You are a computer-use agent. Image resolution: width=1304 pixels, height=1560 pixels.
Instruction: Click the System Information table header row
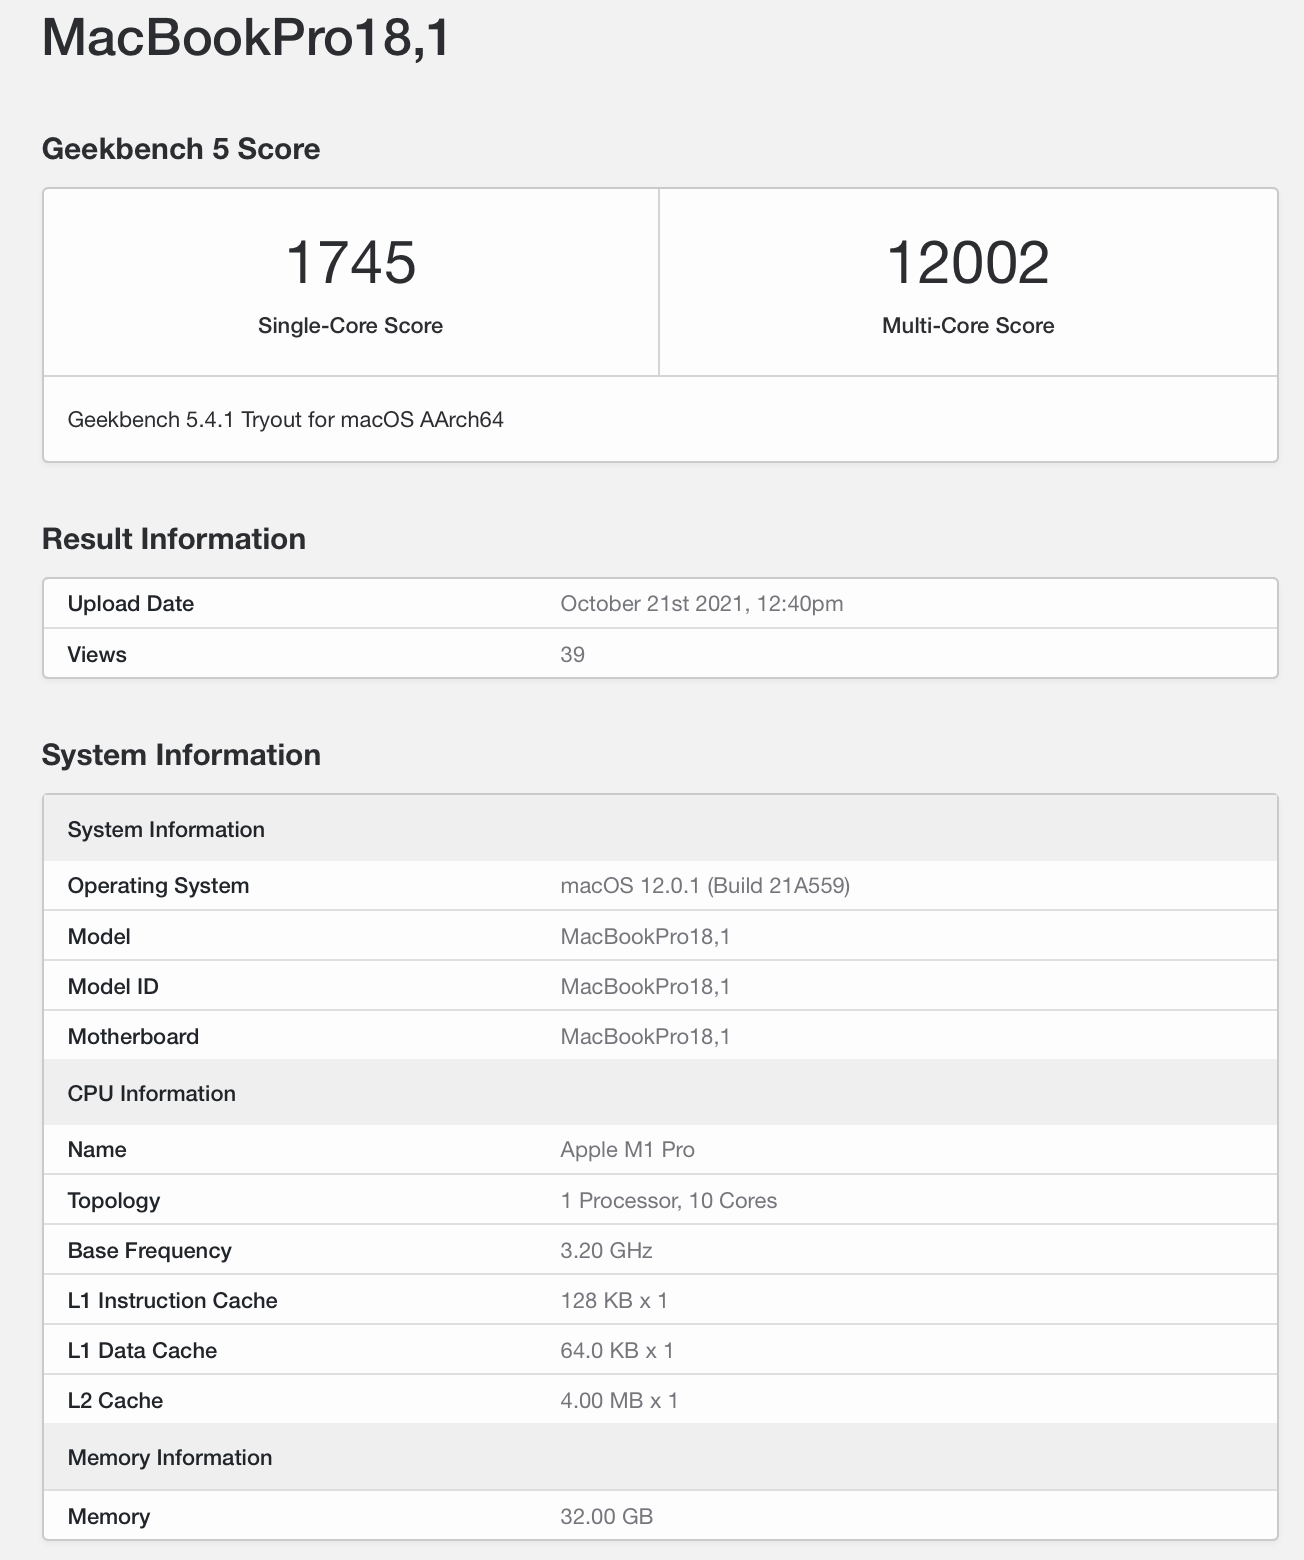tap(166, 830)
